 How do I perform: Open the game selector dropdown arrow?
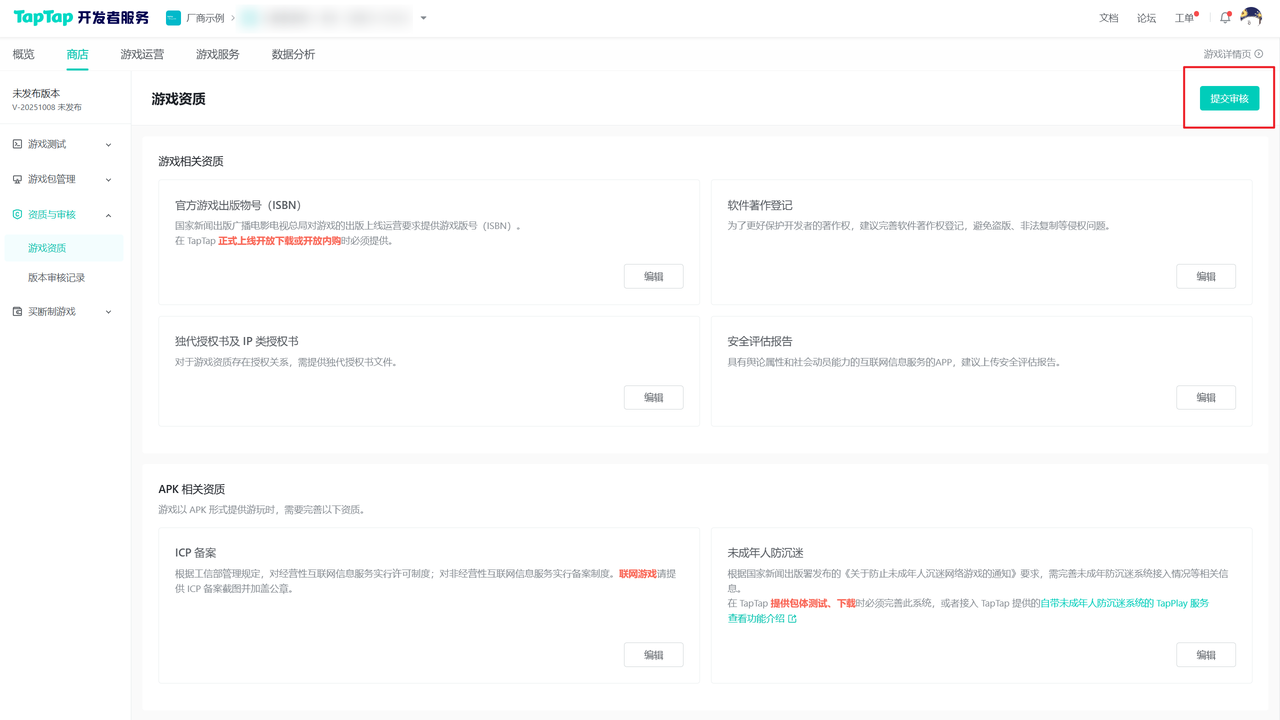click(424, 18)
